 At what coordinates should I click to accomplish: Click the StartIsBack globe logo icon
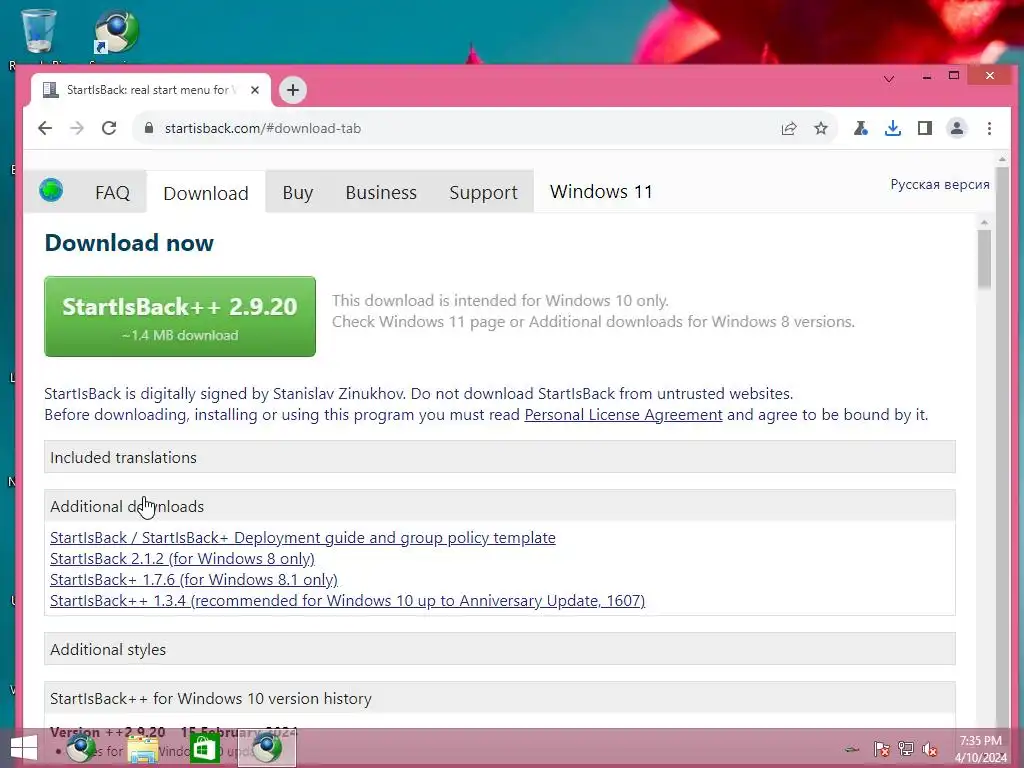coord(51,191)
